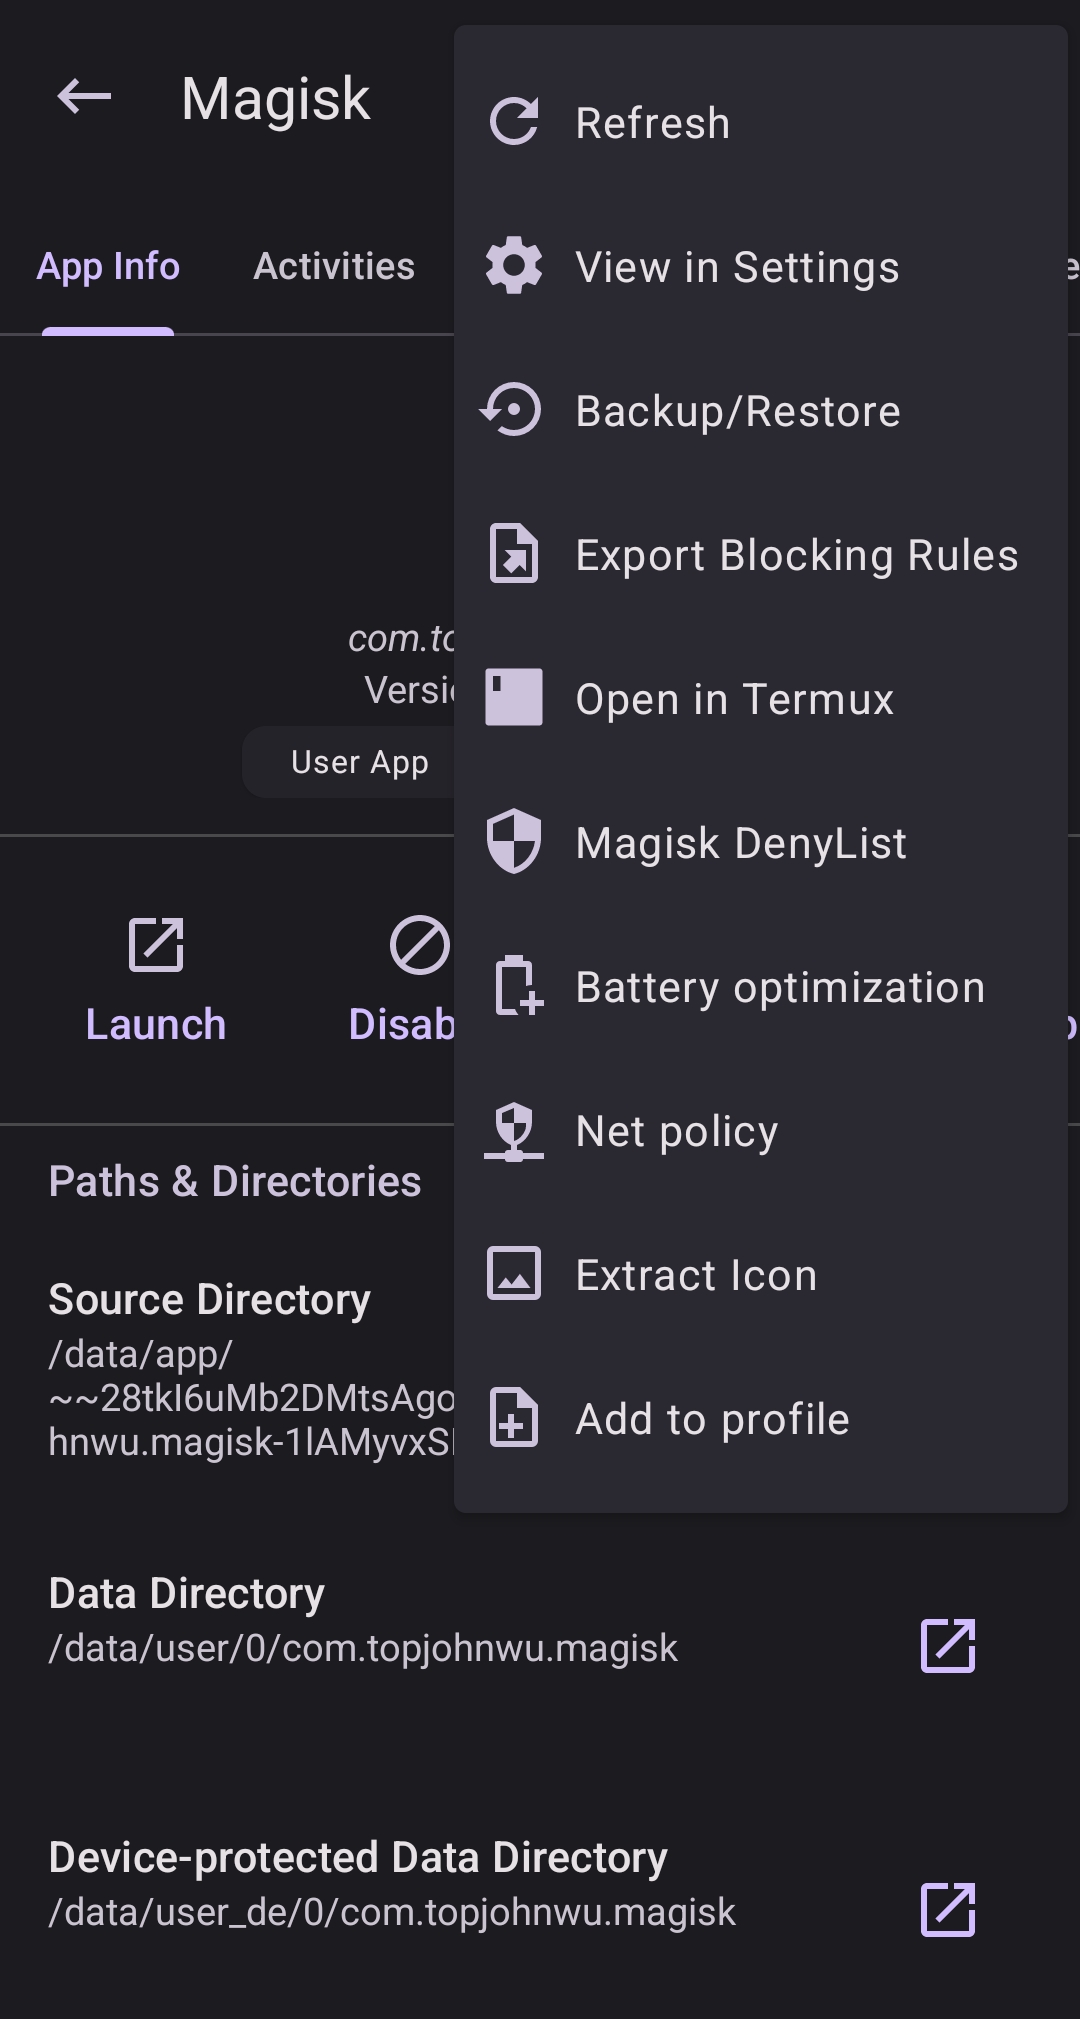Click the Add to profile document icon
Viewport: 1080px width, 2019px height.
pos(513,1417)
